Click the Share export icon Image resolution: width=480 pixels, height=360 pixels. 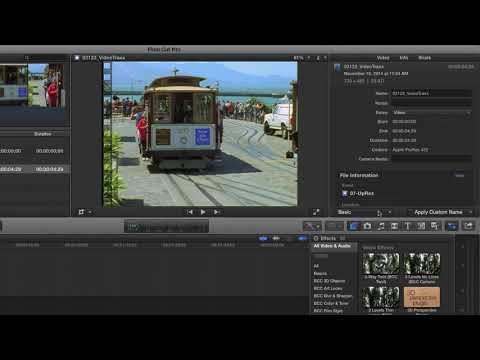[468, 226]
